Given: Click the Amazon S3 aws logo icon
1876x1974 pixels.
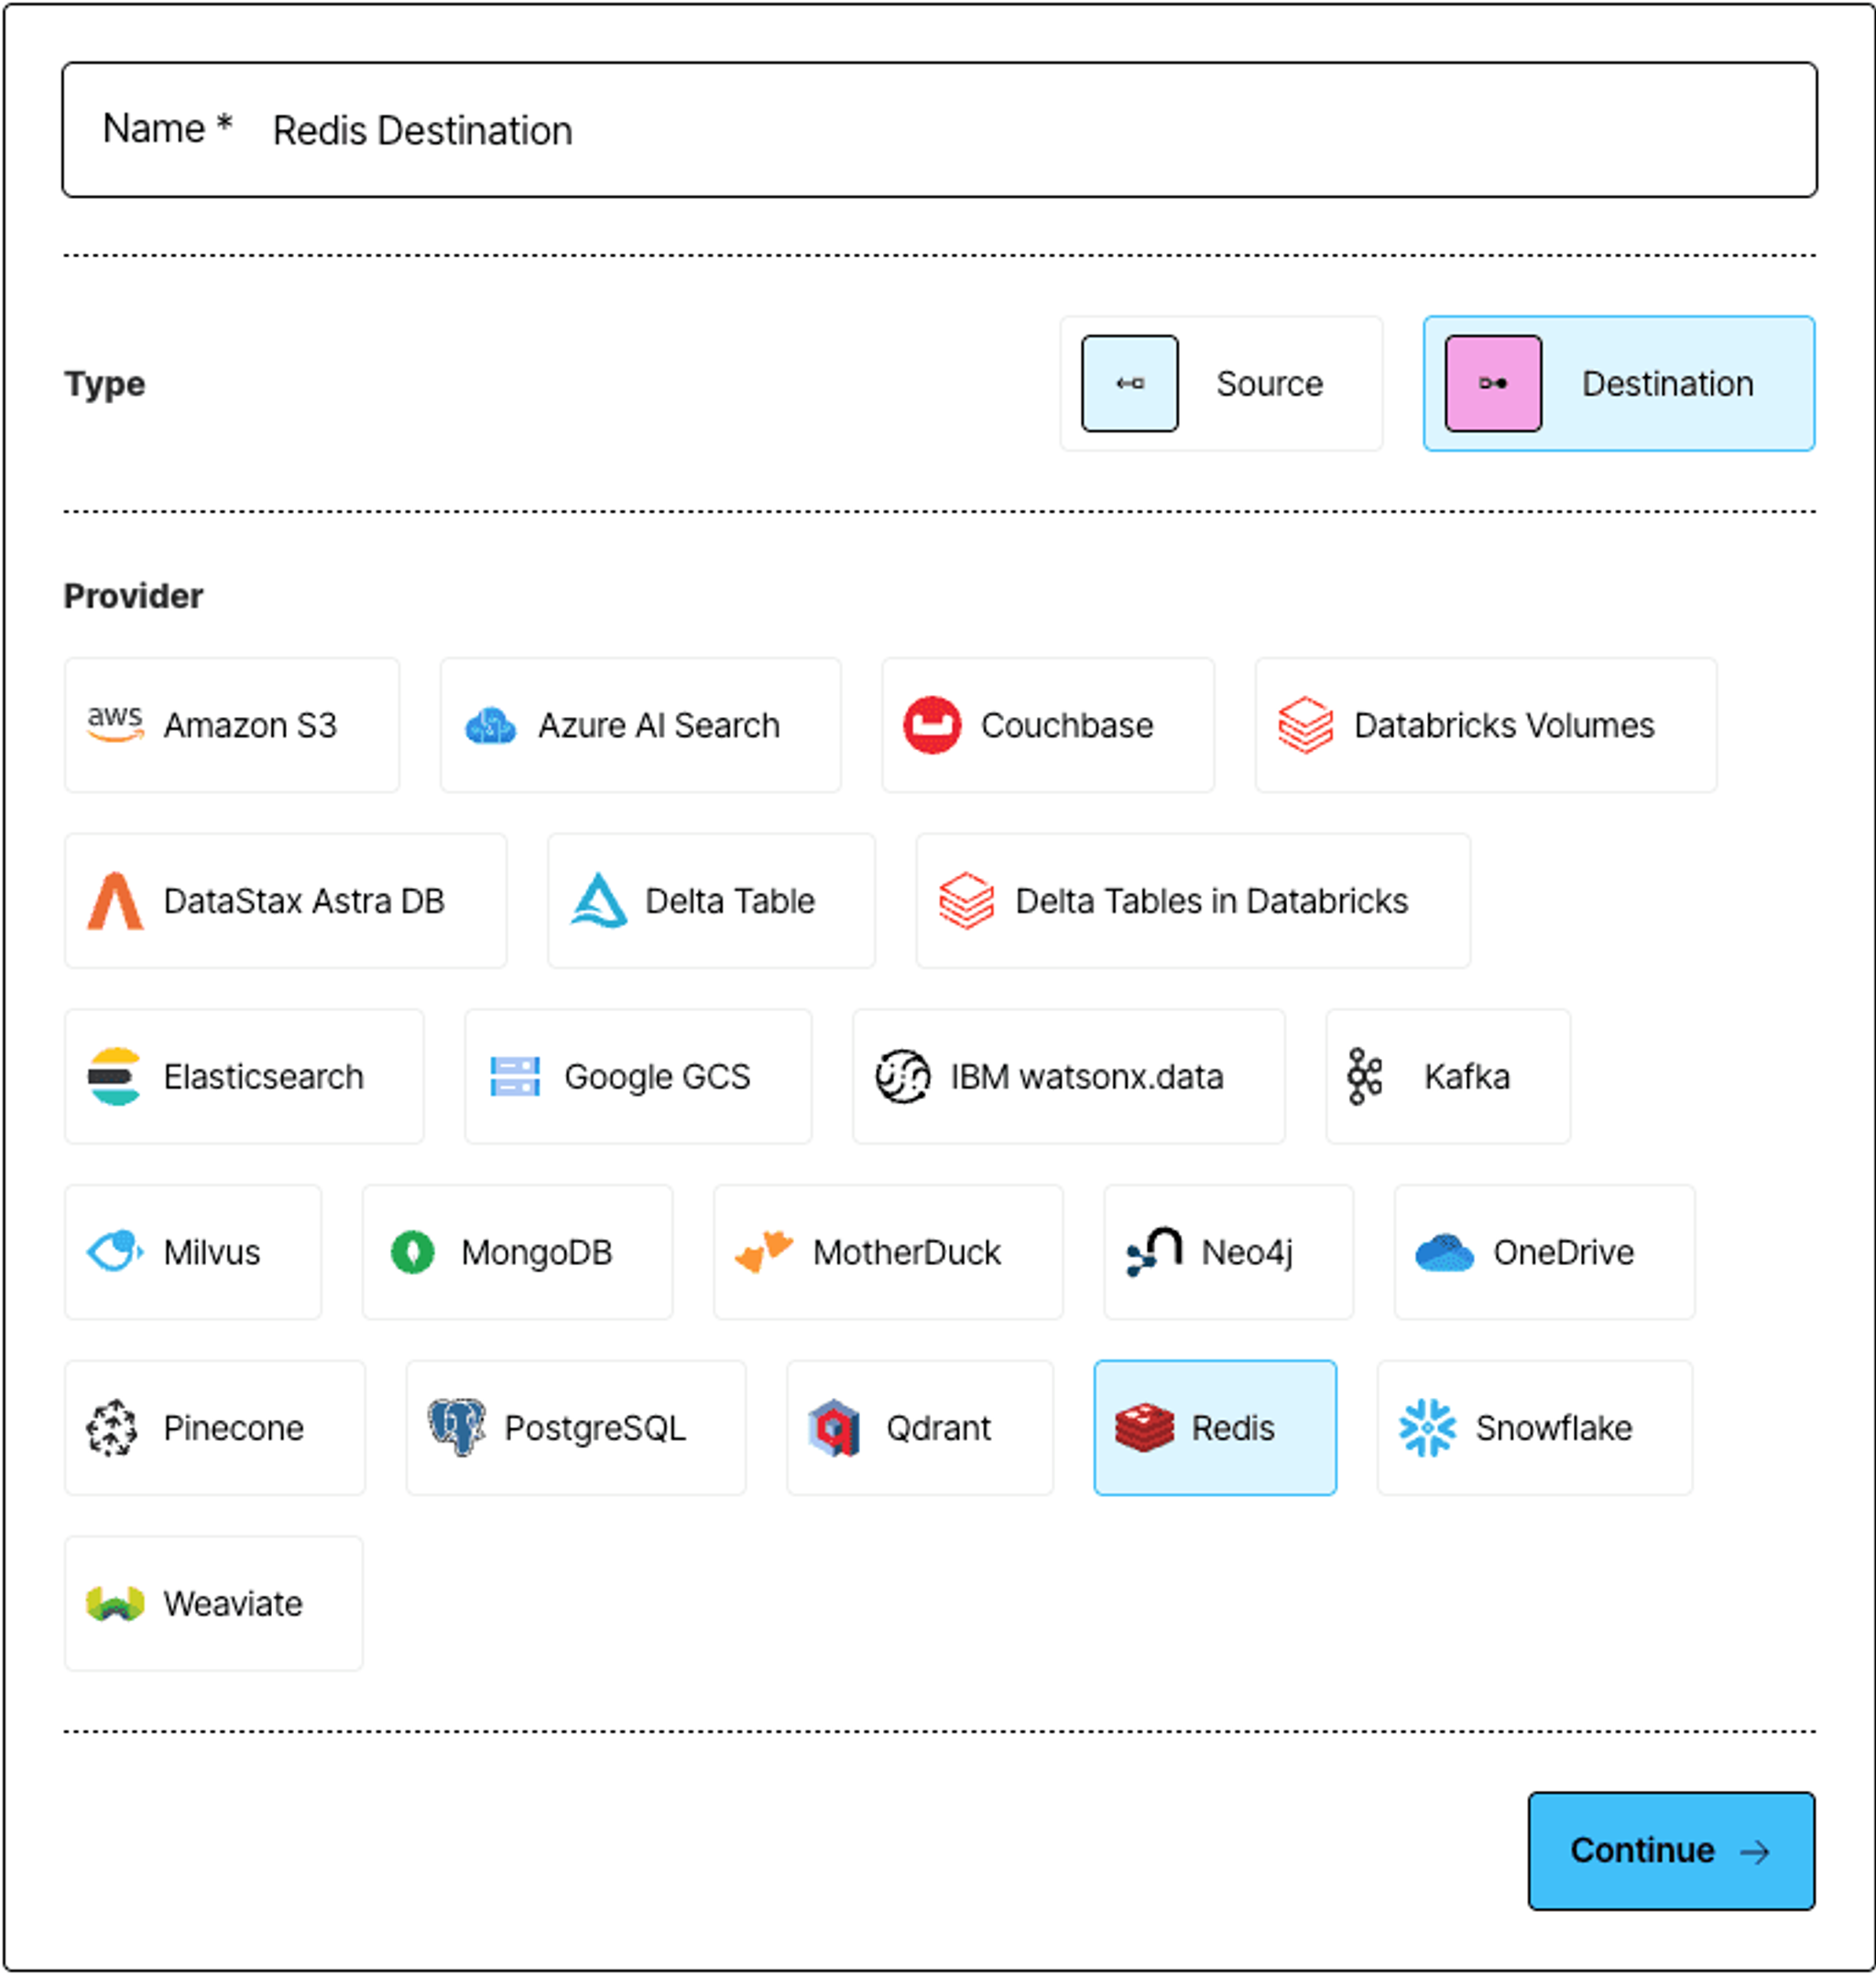Looking at the screenshot, I should point(115,724).
